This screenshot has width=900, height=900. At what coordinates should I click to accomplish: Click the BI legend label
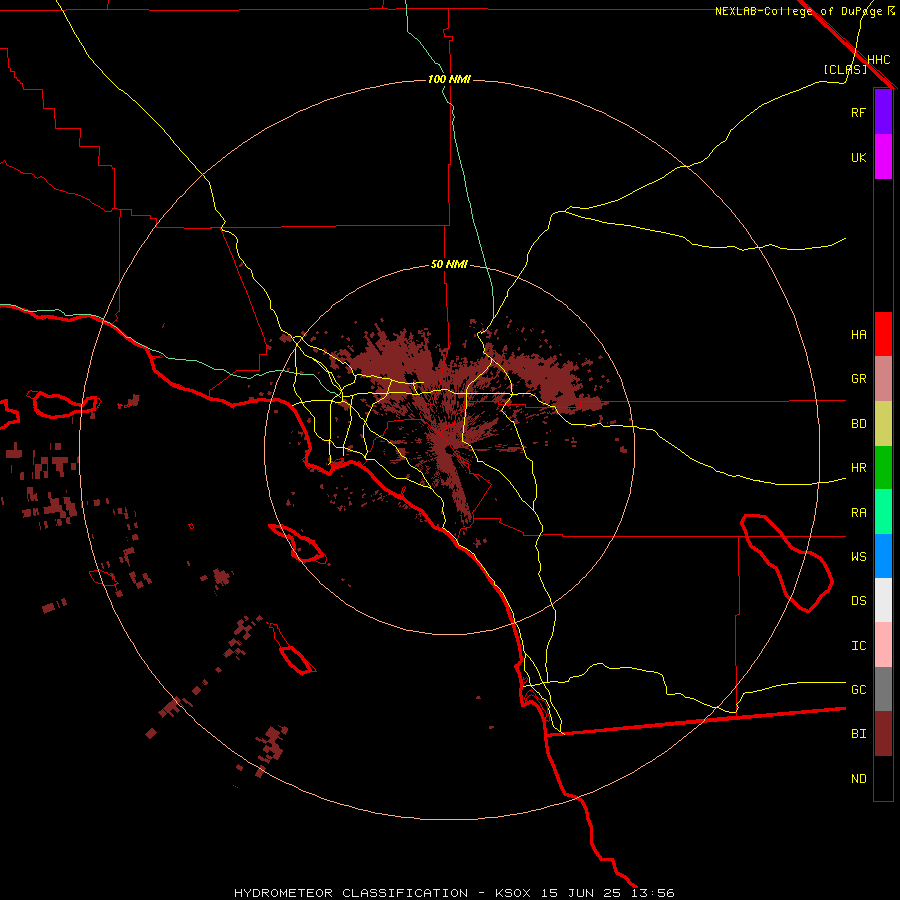pos(858,734)
